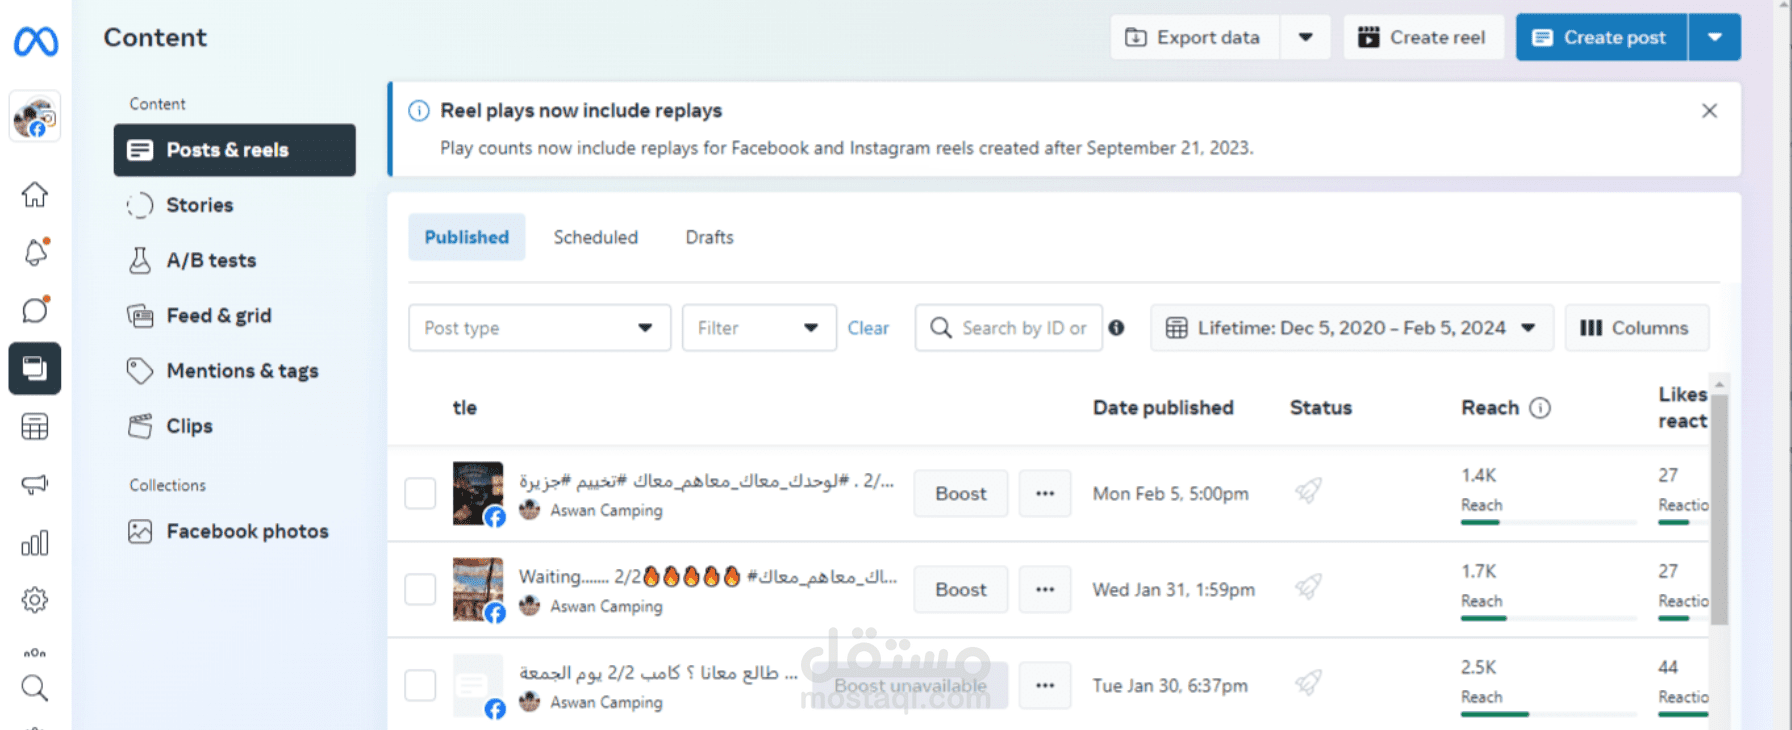This screenshot has width=1792, height=730.
Task: Select checkbox for Tue Jan 30 post
Action: tap(420, 685)
